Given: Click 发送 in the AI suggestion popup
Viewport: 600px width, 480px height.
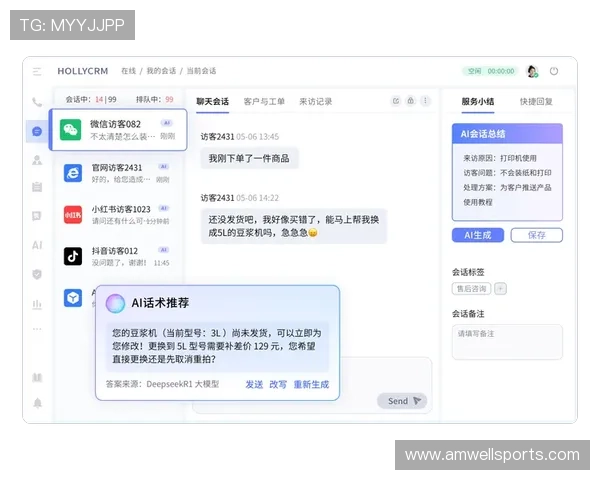Looking at the screenshot, I should tap(254, 384).
